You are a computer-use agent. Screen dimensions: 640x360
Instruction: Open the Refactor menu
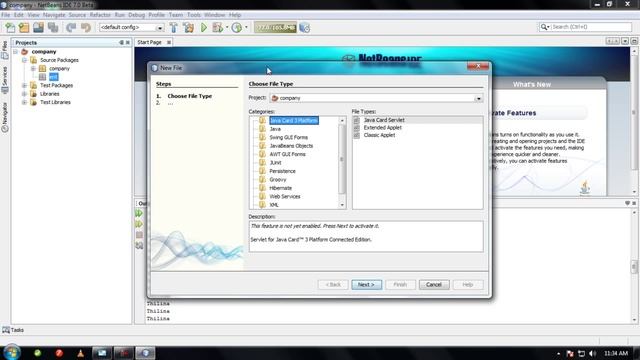pos(100,15)
